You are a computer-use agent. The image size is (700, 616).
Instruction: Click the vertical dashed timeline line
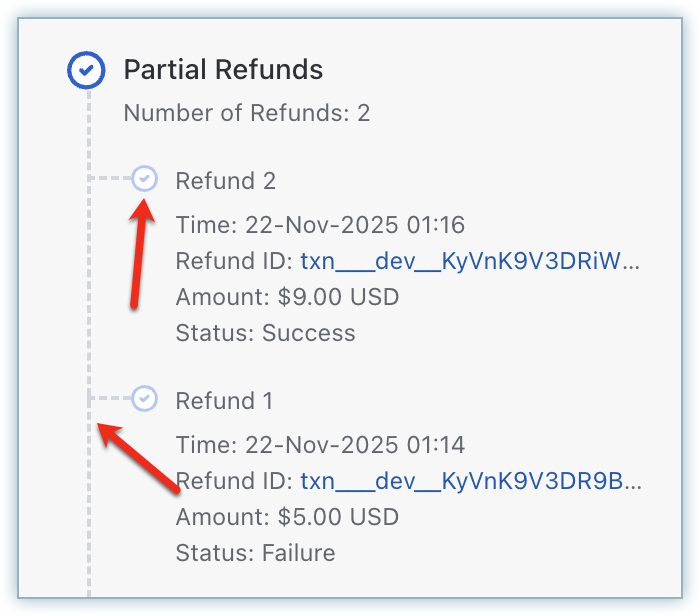[88, 300]
